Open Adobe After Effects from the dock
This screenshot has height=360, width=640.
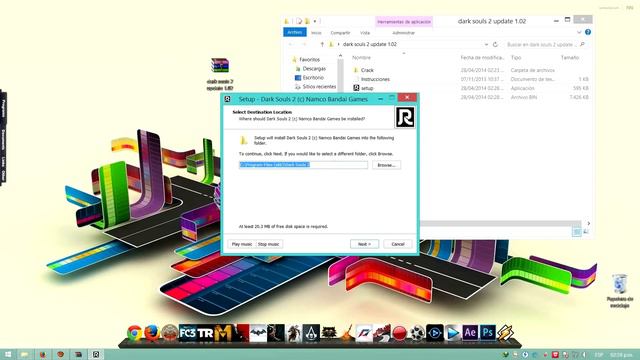pos(470,333)
